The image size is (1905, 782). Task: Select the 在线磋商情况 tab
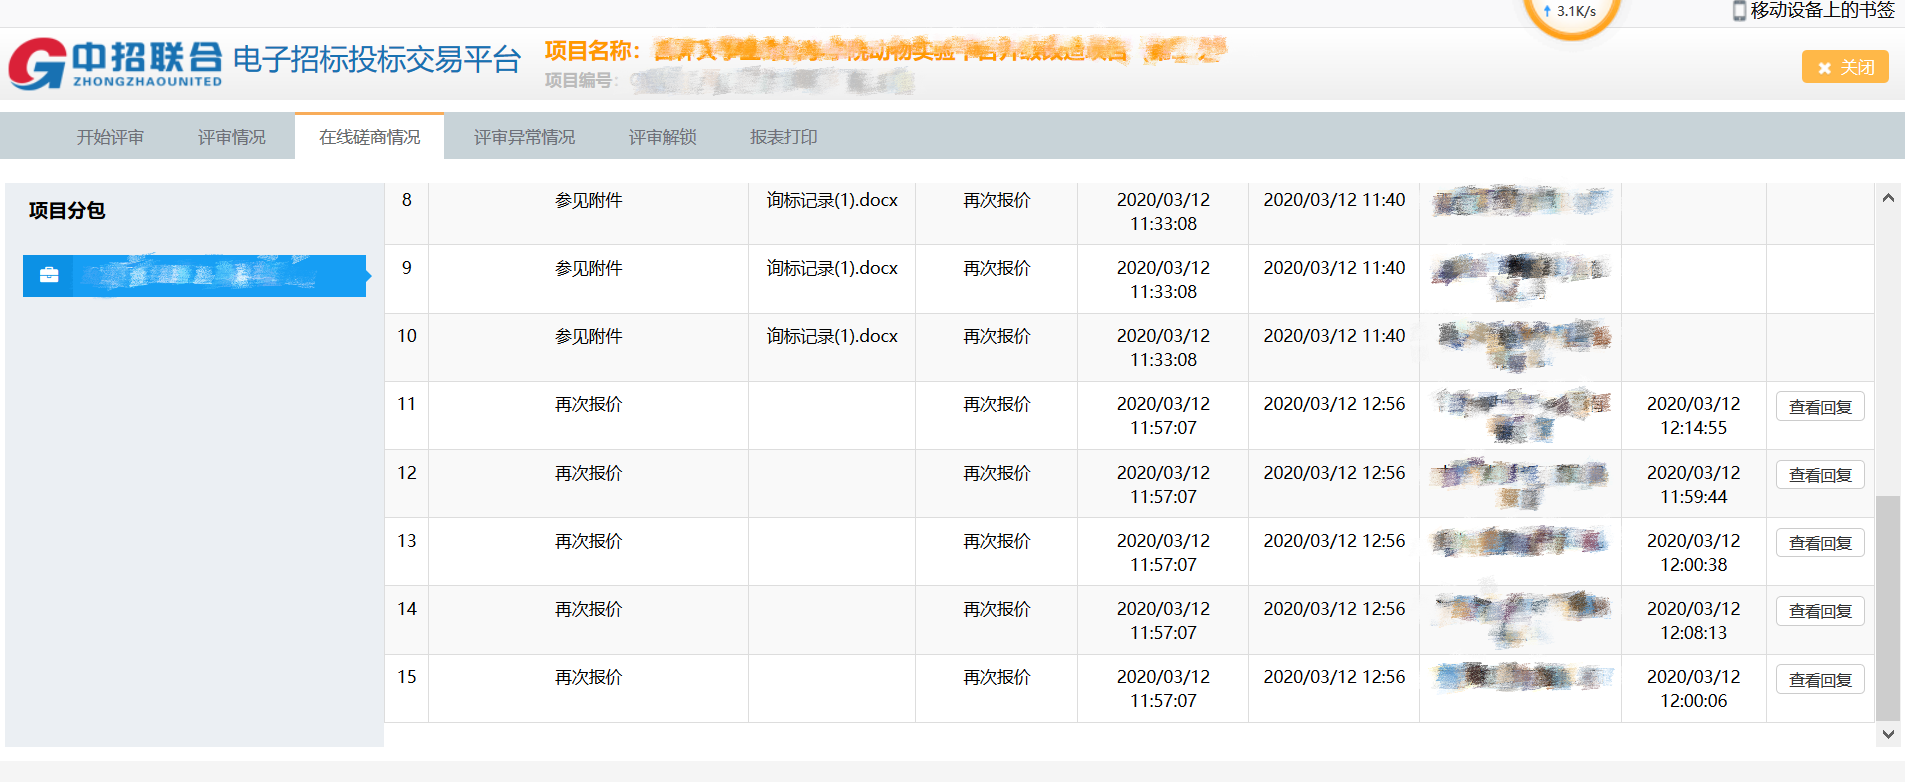point(369,137)
